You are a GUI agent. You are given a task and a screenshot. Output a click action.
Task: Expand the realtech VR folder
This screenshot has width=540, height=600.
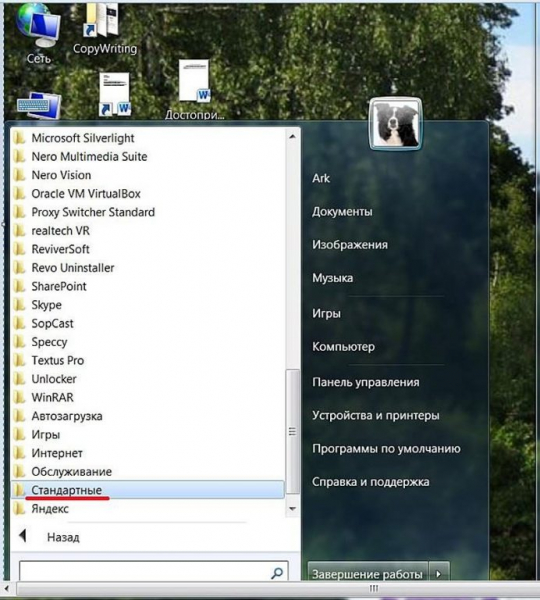tap(148, 231)
